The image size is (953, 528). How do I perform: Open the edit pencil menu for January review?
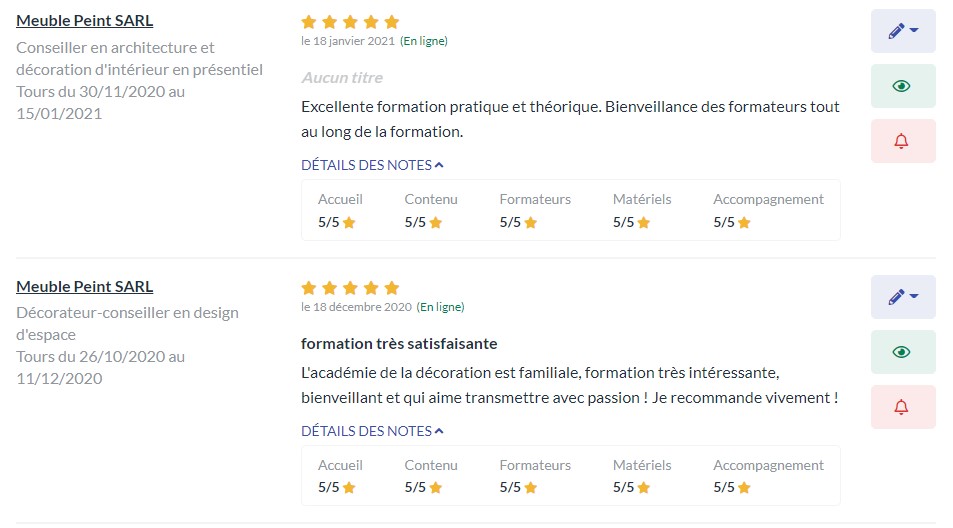pos(903,31)
